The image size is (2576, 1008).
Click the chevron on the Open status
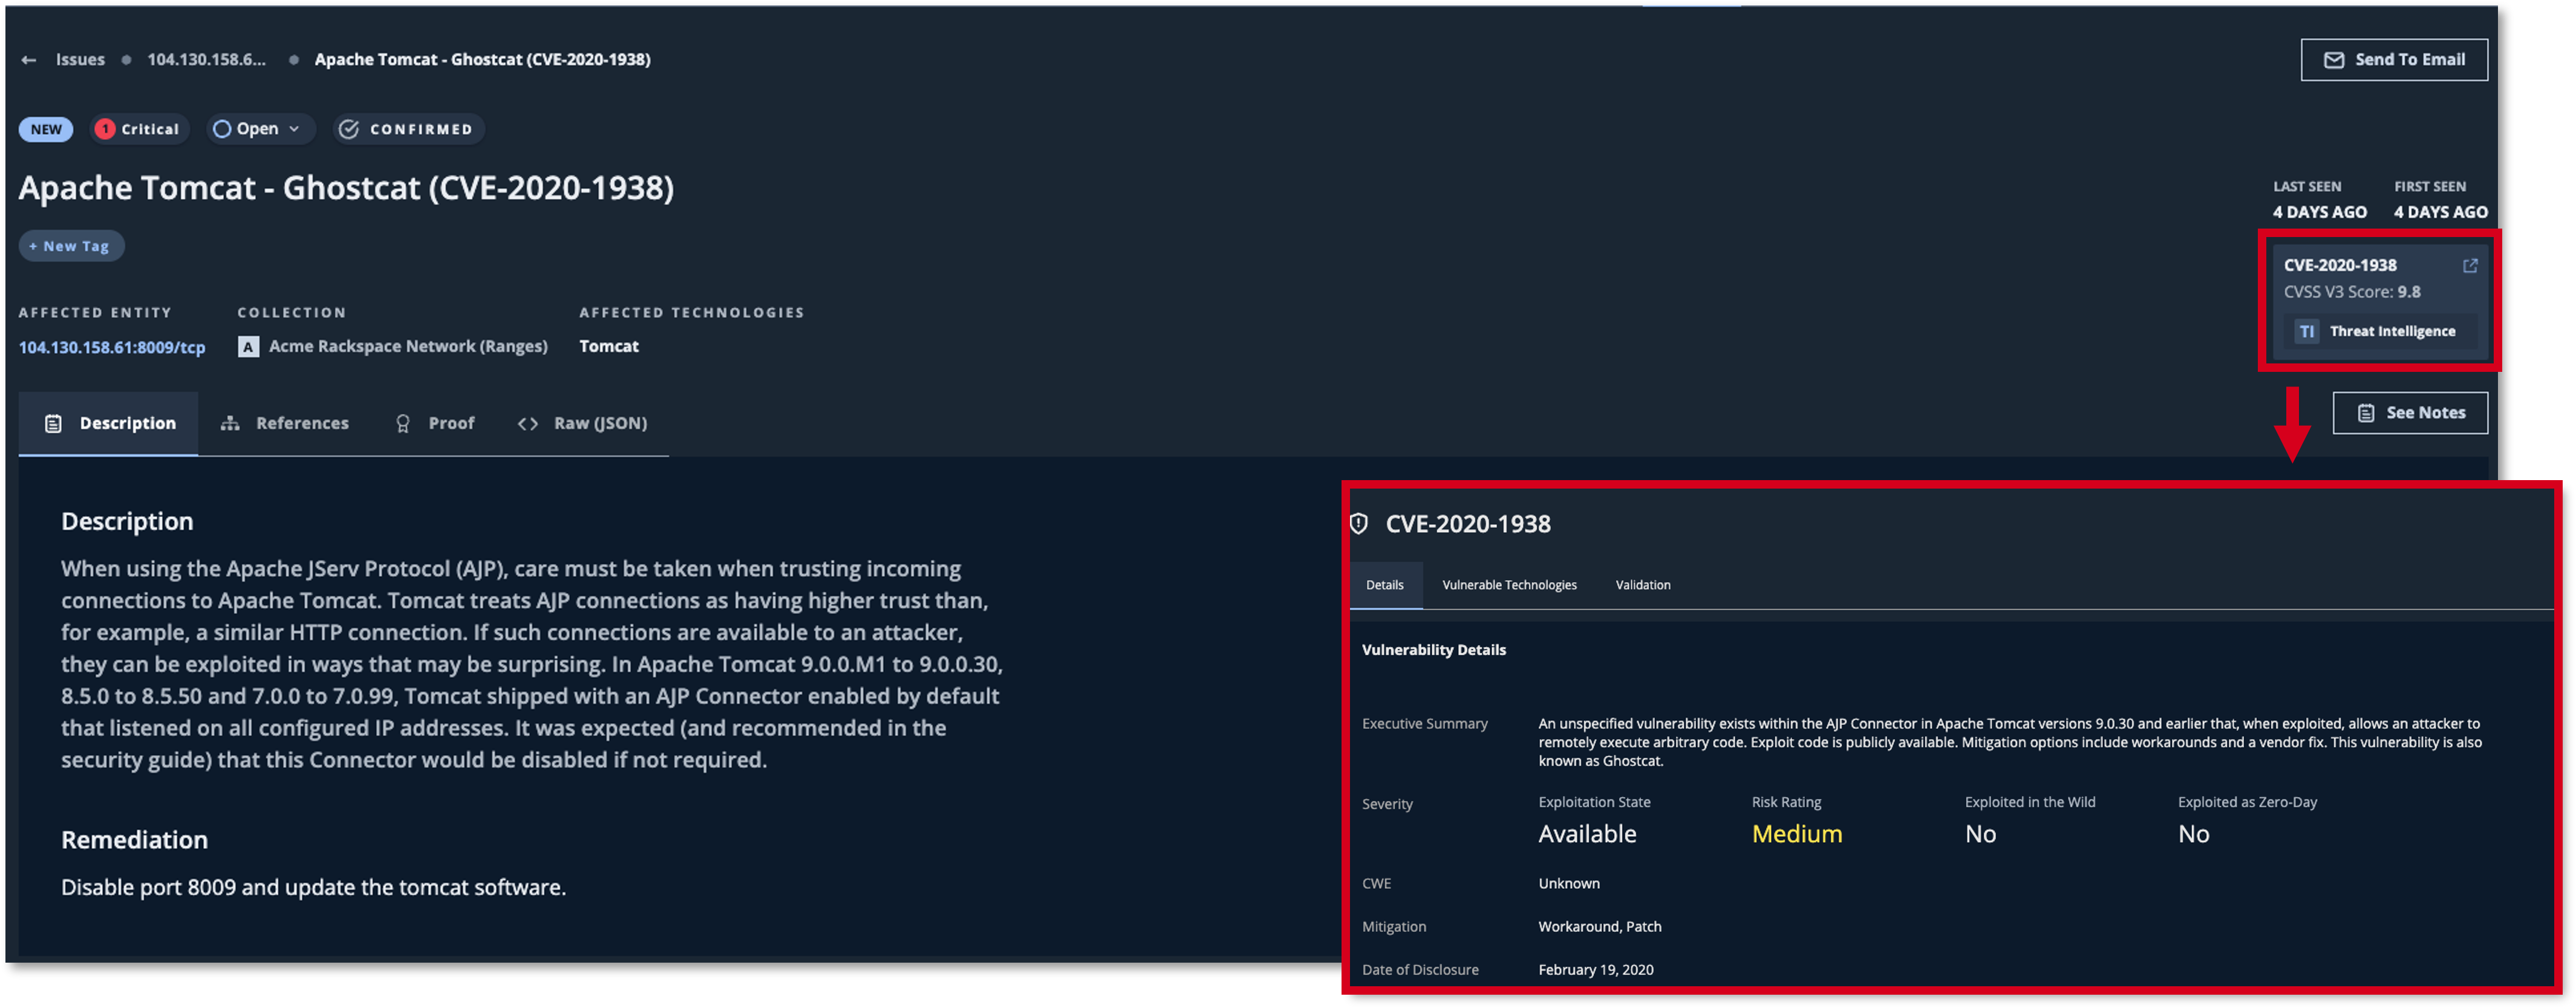pyautogui.click(x=294, y=129)
